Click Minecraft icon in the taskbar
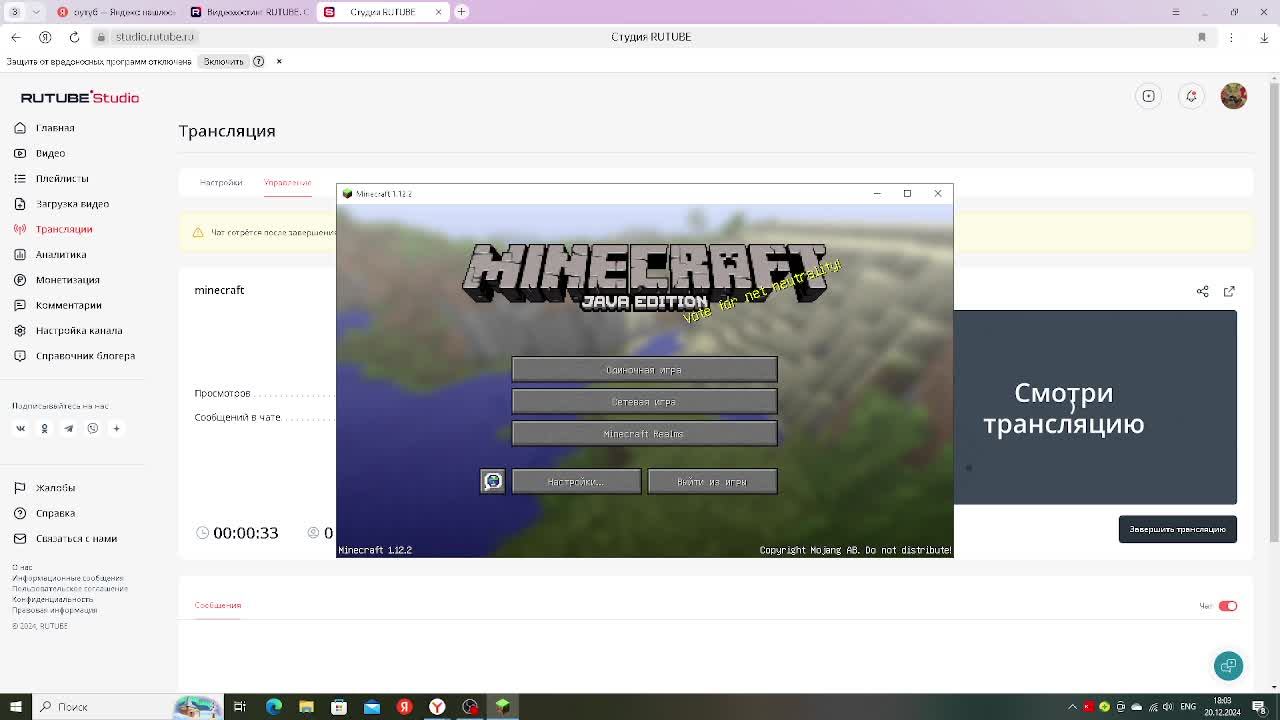1280x720 pixels. tap(502, 707)
